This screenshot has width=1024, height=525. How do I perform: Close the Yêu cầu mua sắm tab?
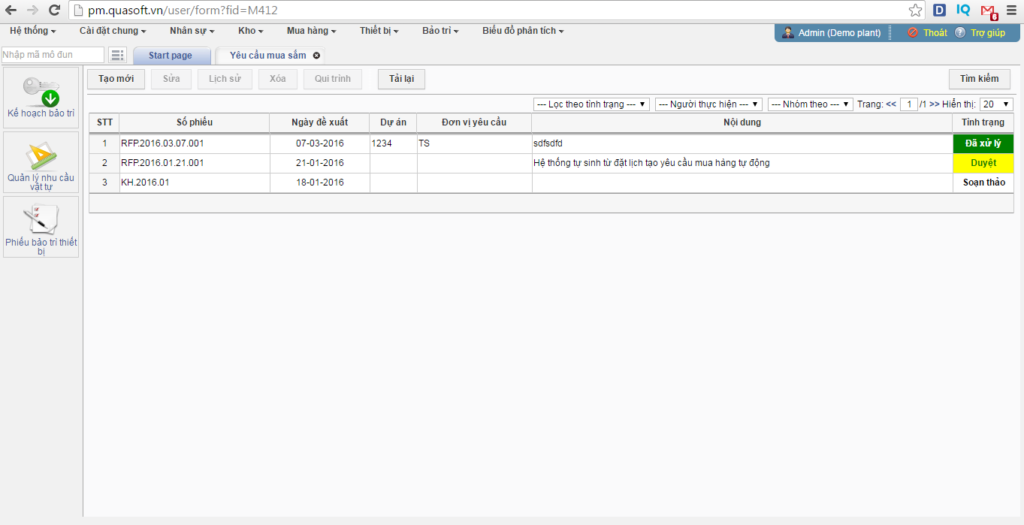pos(317,56)
